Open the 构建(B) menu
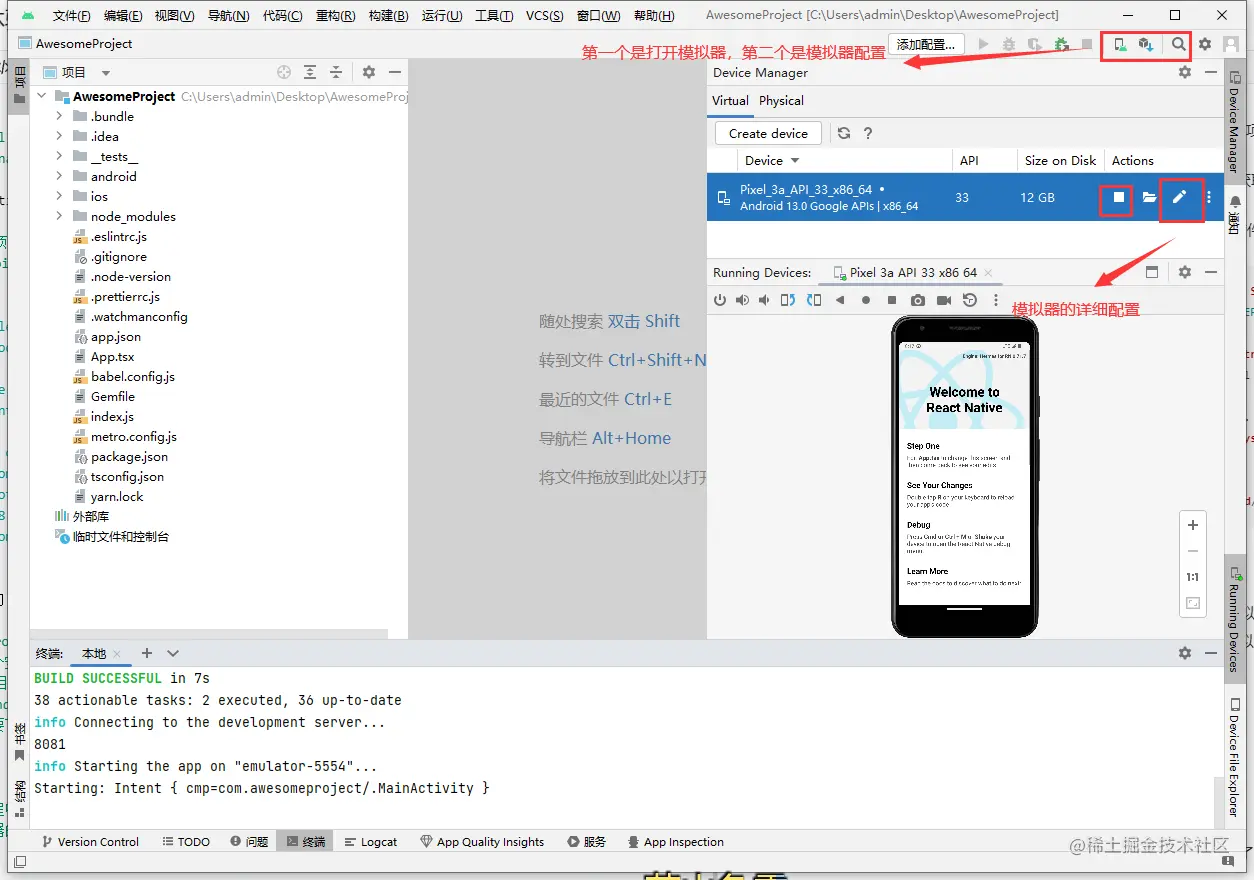Image resolution: width=1254 pixels, height=880 pixels. tap(388, 16)
